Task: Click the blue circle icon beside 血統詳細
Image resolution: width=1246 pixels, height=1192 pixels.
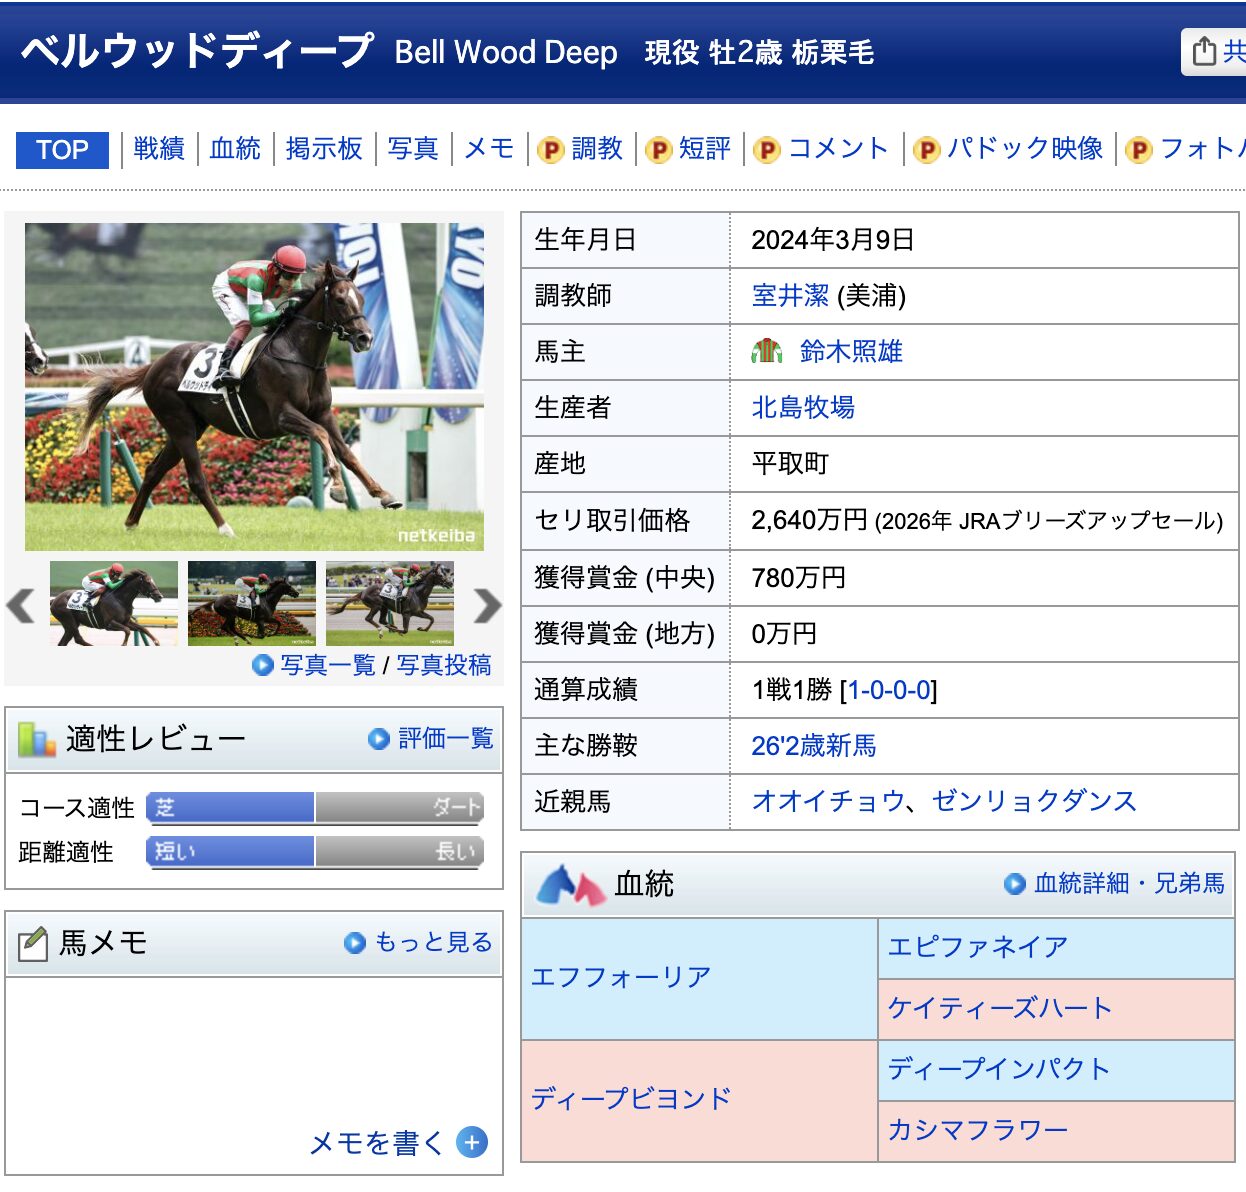Action: click(1015, 884)
